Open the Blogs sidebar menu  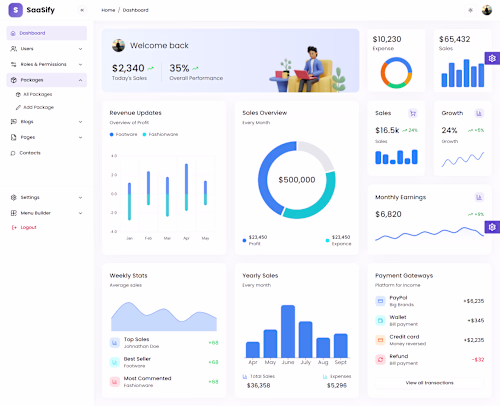[x=47, y=122]
